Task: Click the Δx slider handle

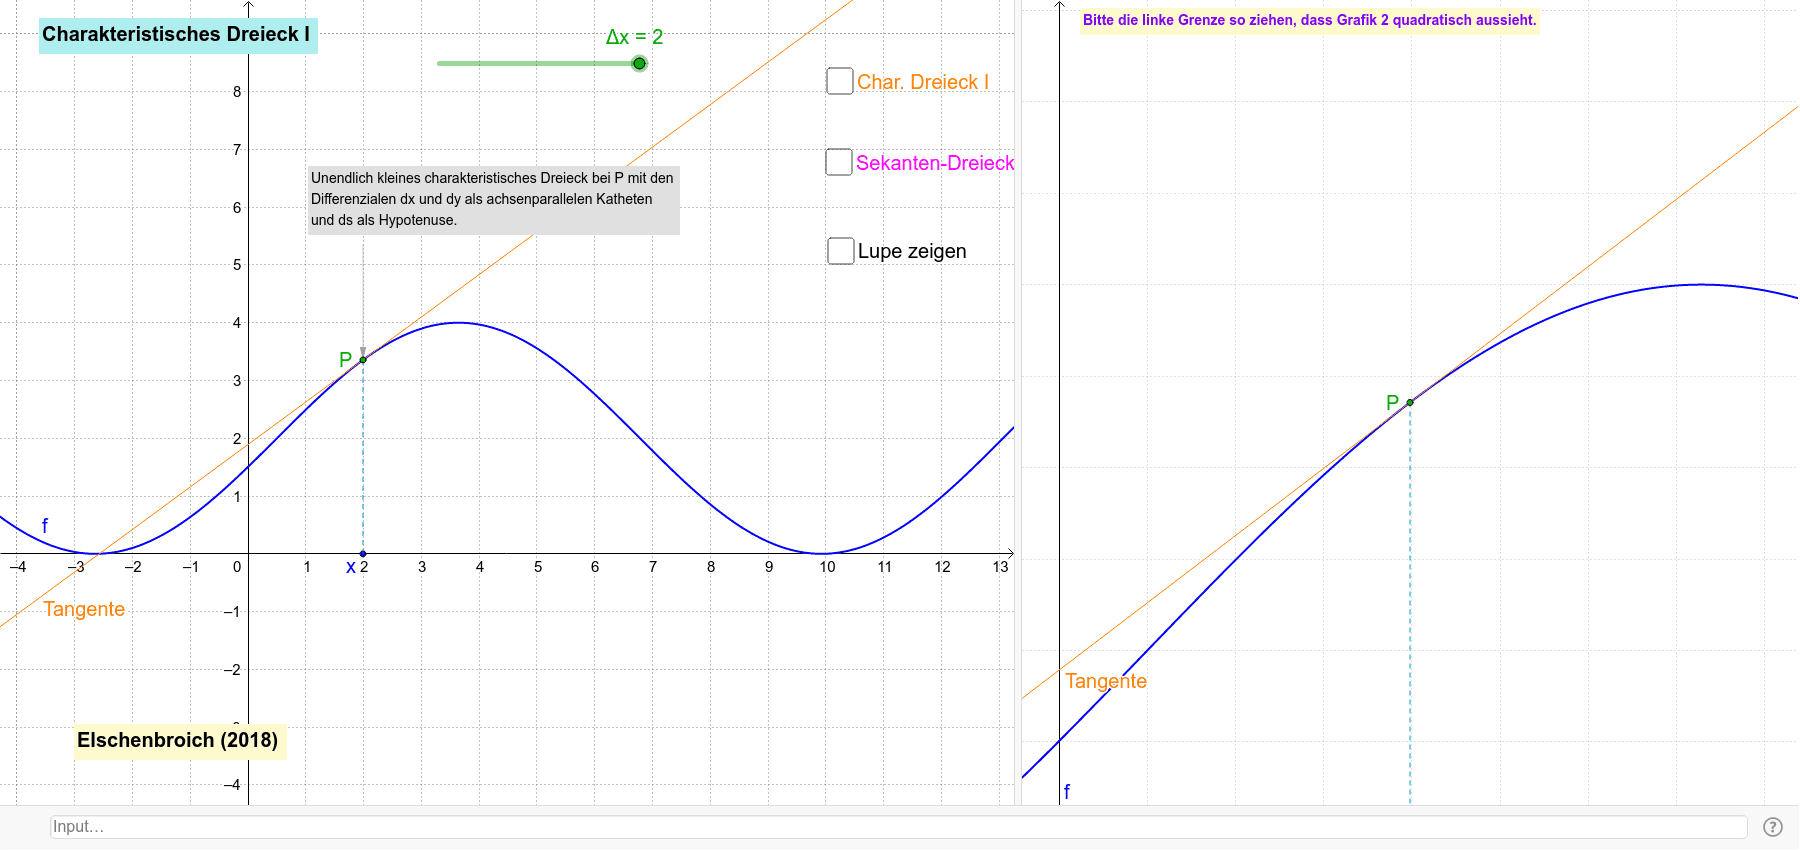Action: 639,64
